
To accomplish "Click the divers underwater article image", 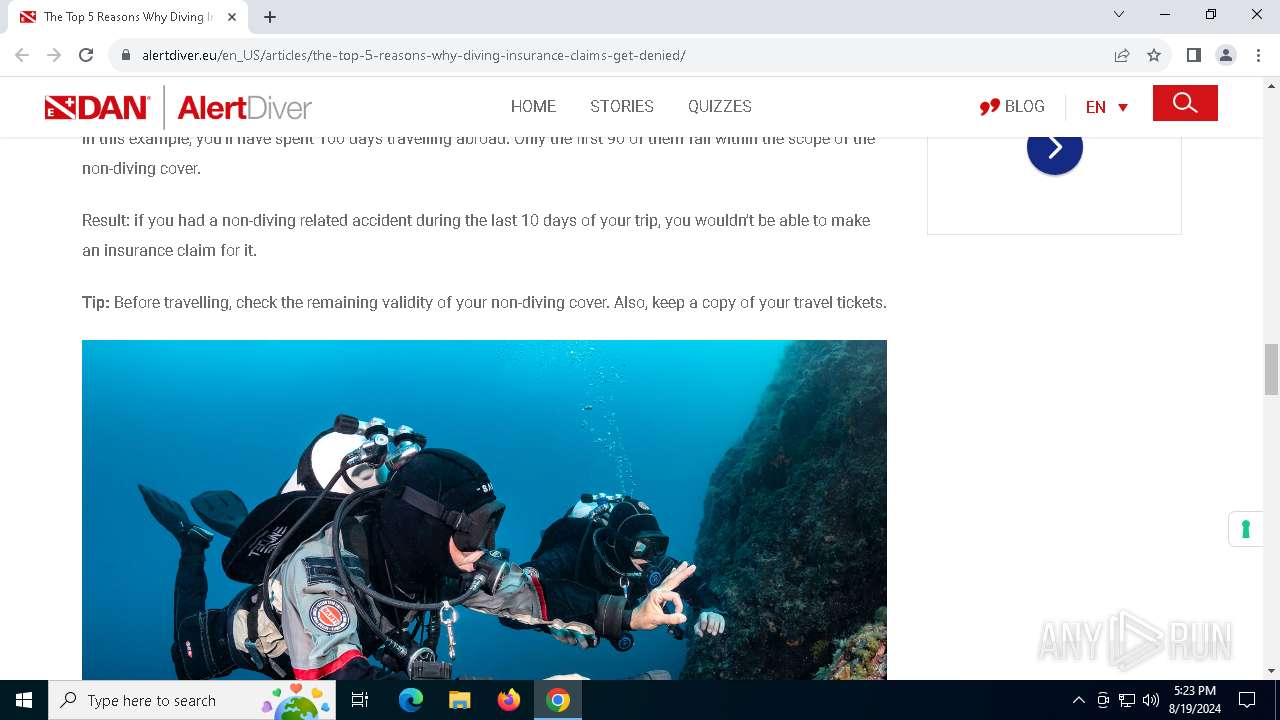I will pos(484,510).
